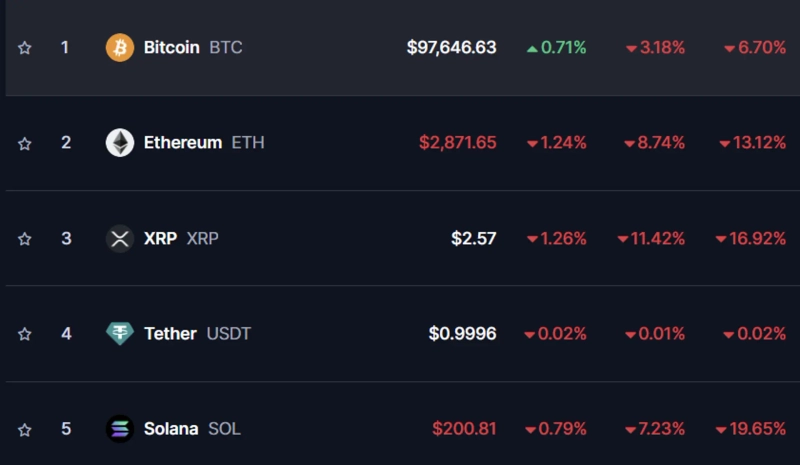Image resolution: width=800 pixels, height=465 pixels.
Task: Click the Tether logo icon
Action: [120, 333]
